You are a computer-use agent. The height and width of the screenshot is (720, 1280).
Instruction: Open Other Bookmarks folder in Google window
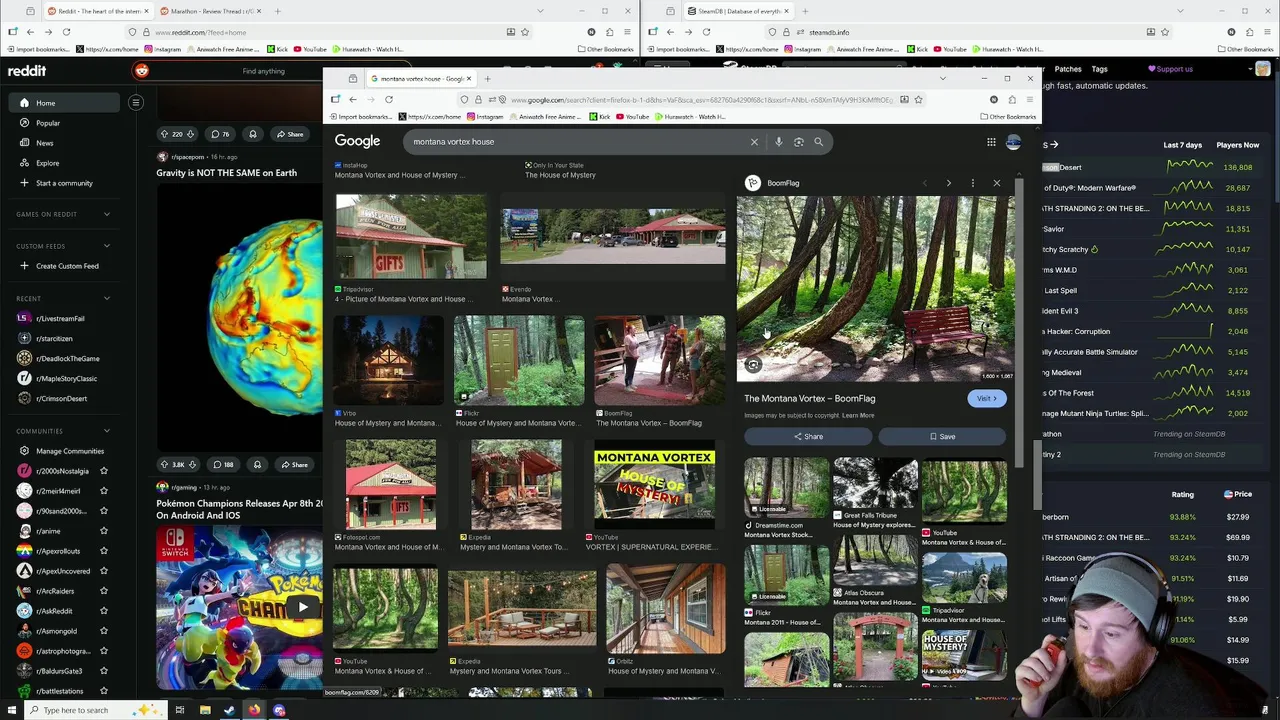pyautogui.click(x=1007, y=117)
